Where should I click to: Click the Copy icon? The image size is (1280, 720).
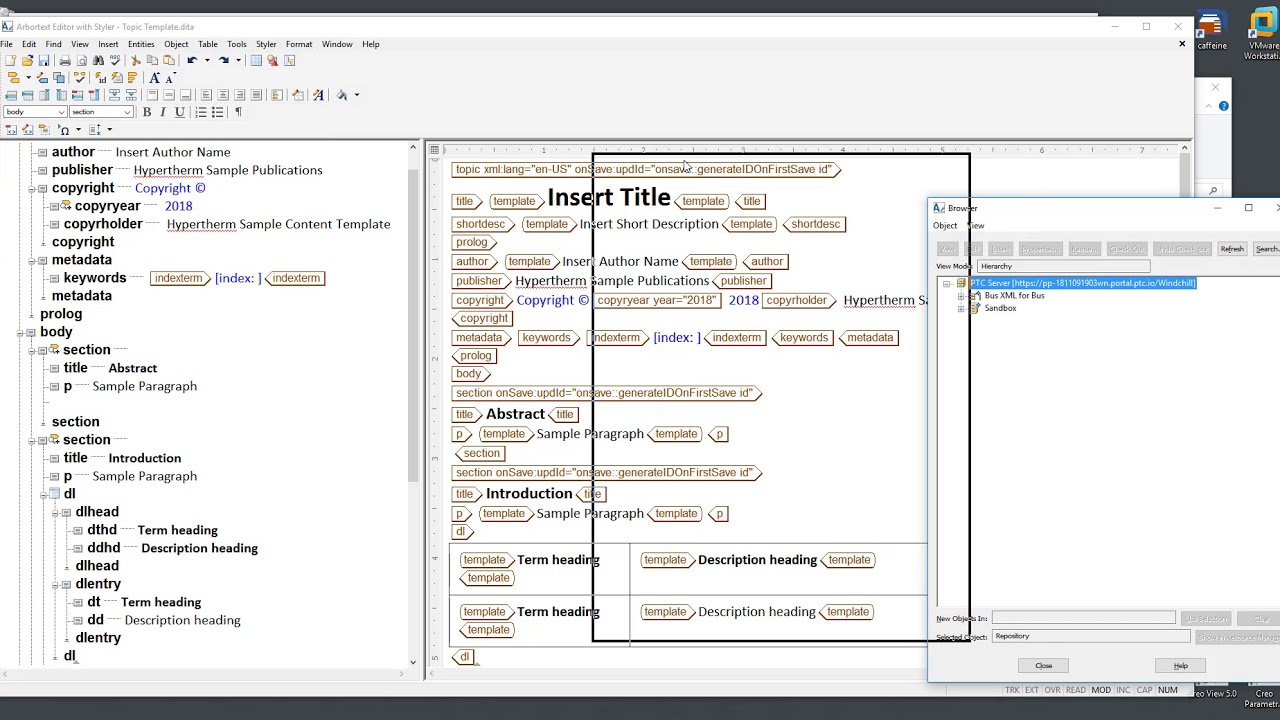point(152,60)
